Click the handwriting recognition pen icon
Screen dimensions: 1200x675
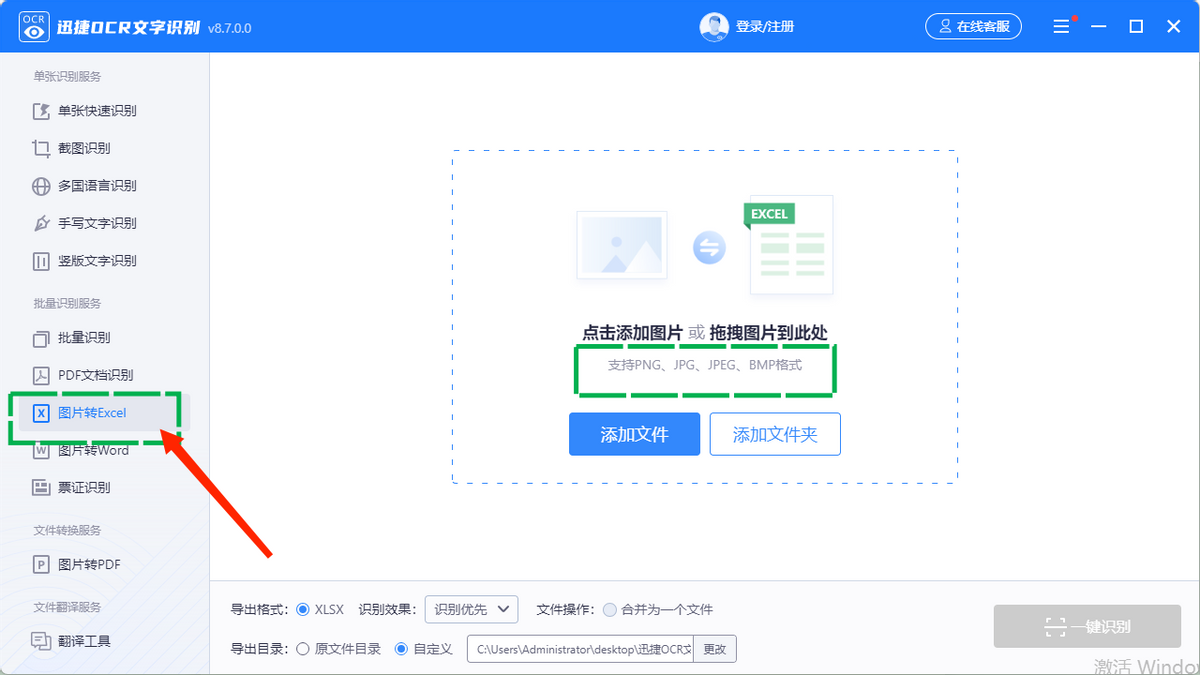41,223
